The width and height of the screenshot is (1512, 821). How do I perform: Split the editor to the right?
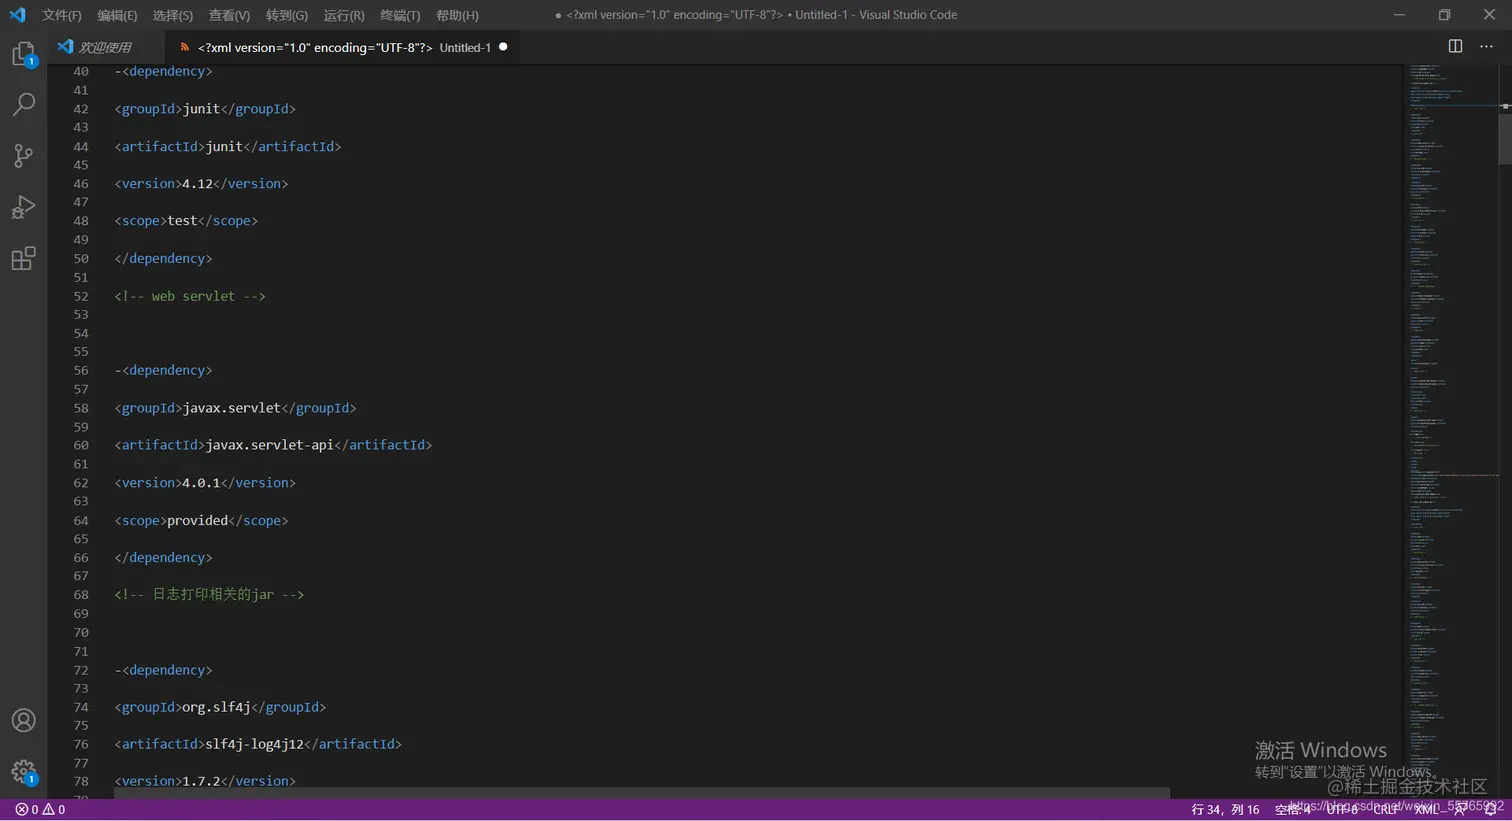(1455, 47)
